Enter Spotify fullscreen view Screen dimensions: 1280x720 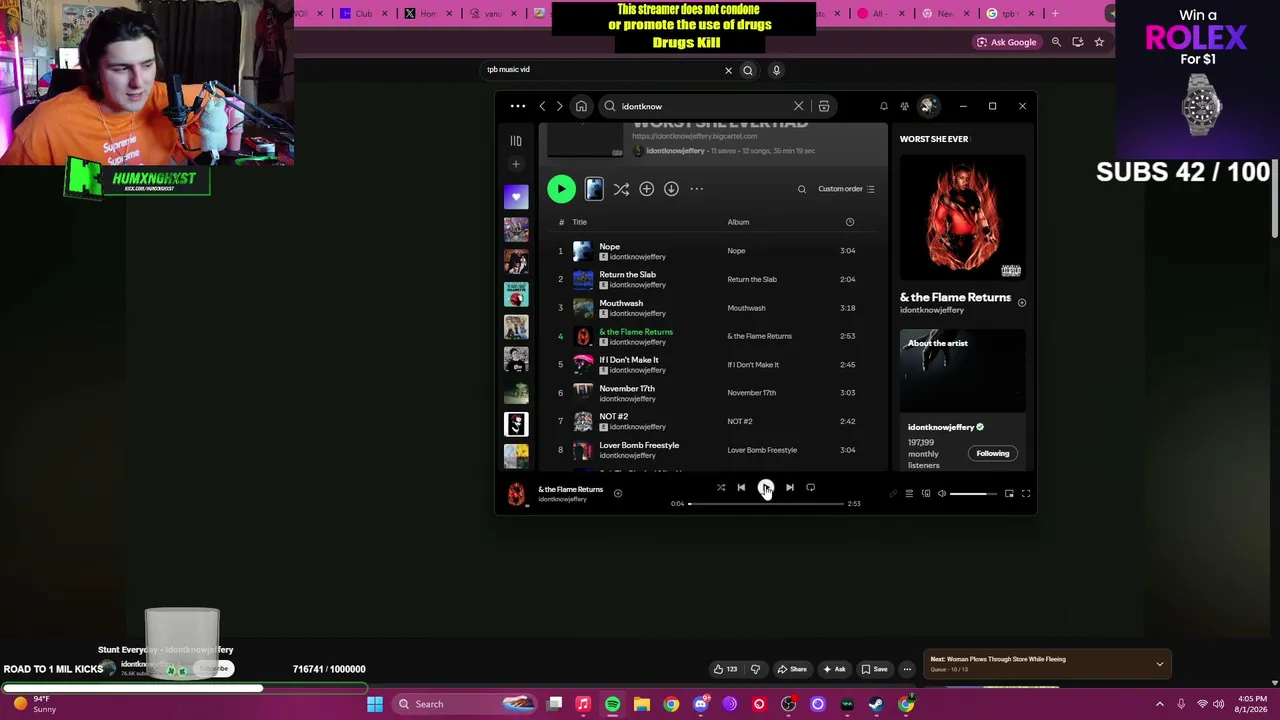[x=1025, y=494]
